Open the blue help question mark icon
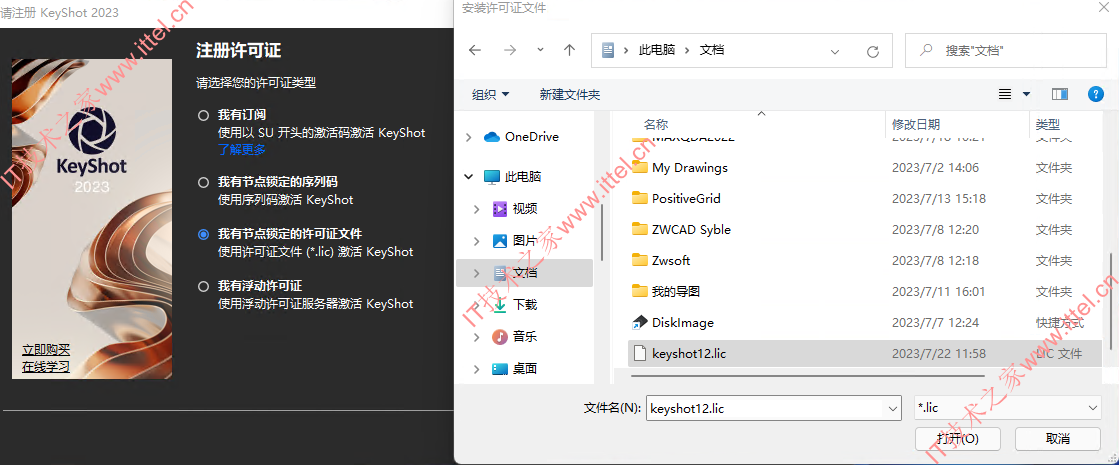The image size is (1119, 465). [x=1095, y=94]
